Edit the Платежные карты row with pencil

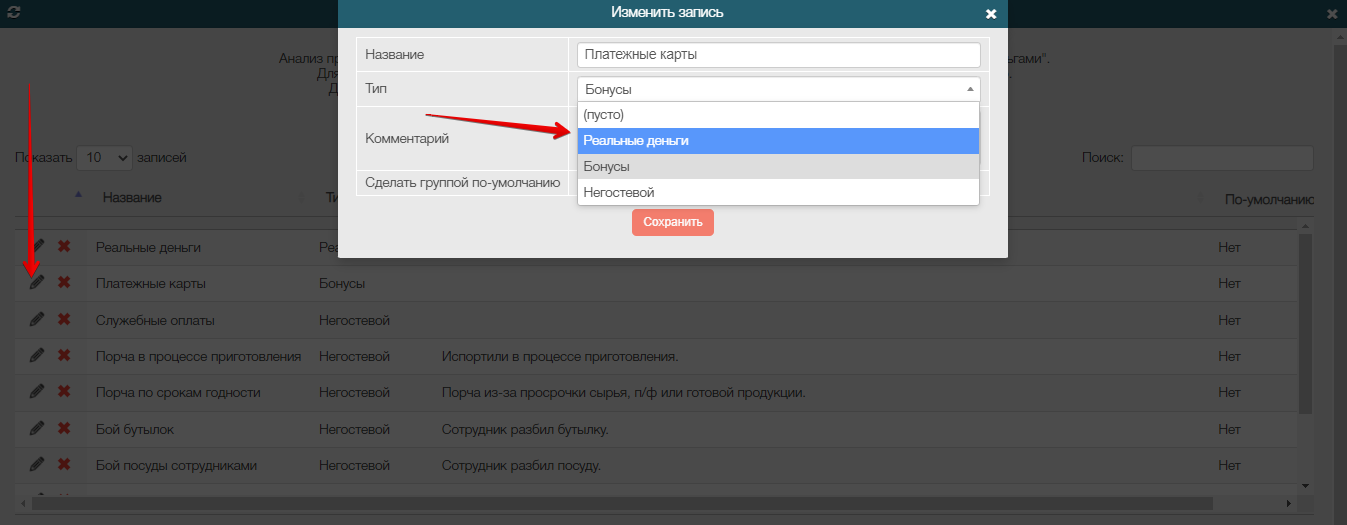point(37,283)
